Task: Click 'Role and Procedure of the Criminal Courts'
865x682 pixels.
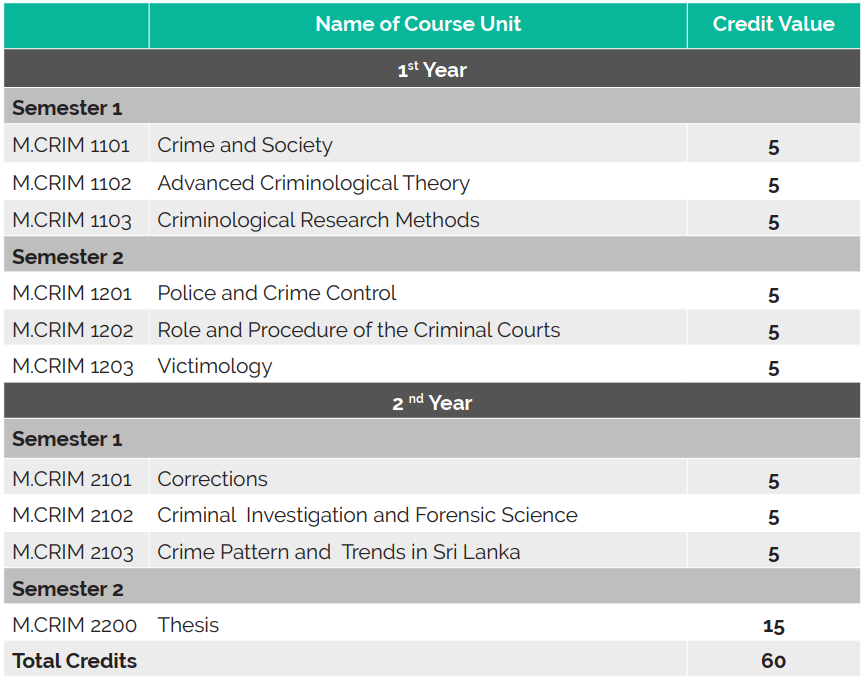Action: coord(359,330)
